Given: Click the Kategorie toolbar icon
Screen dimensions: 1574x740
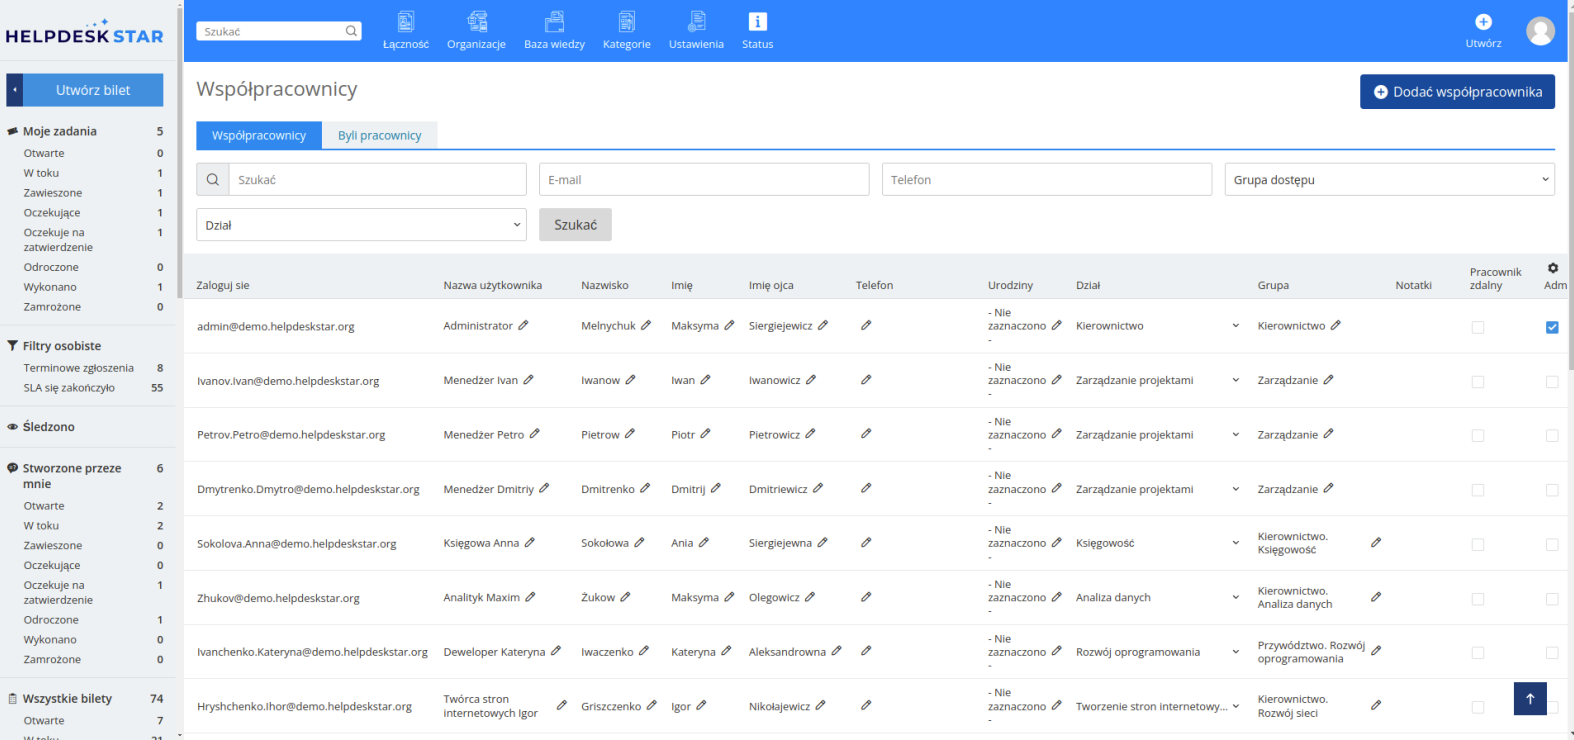Looking at the screenshot, I should 626,22.
